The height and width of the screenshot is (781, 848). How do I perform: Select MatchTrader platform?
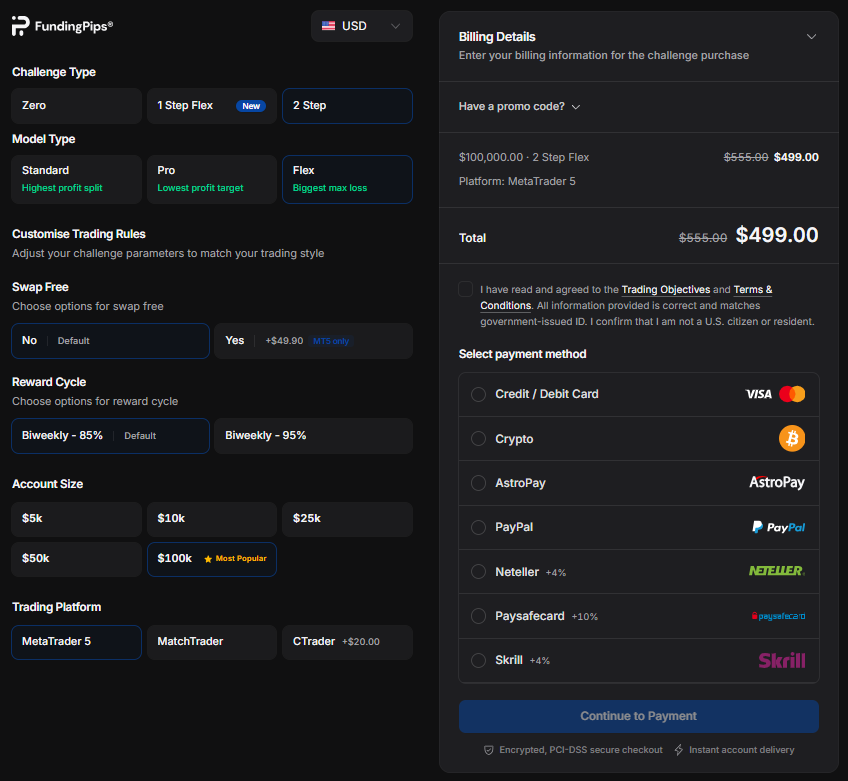point(212,643)
